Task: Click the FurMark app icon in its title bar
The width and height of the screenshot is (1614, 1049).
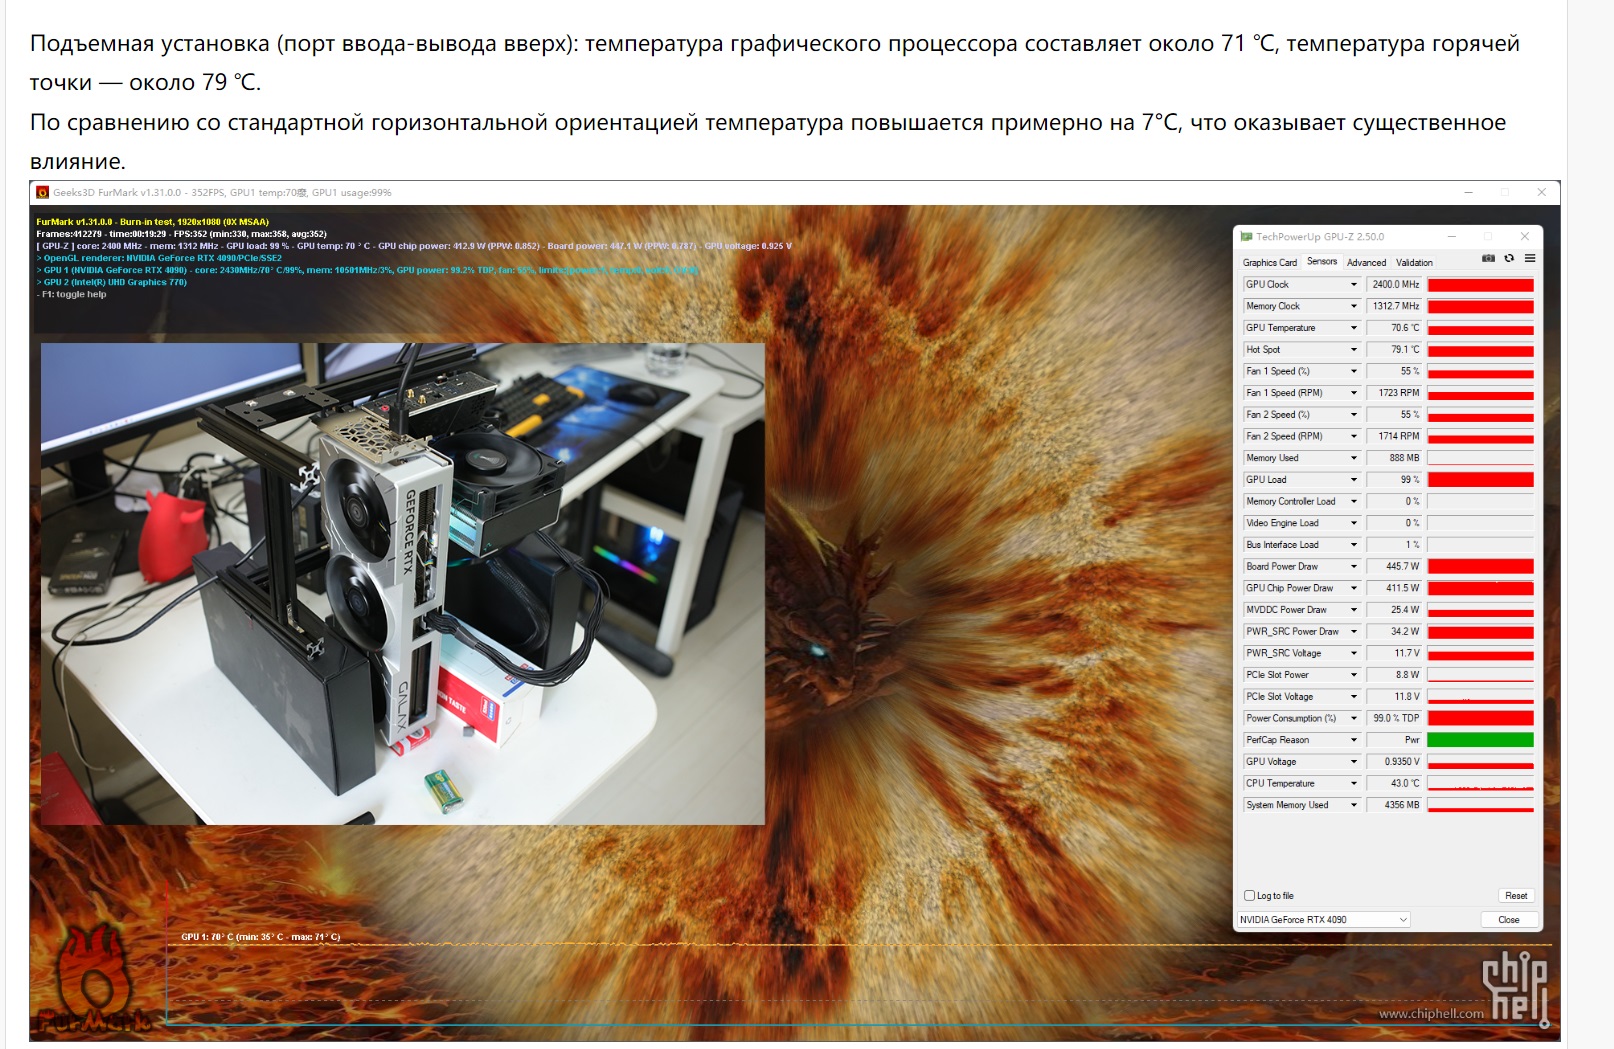Action: point(42,192)
